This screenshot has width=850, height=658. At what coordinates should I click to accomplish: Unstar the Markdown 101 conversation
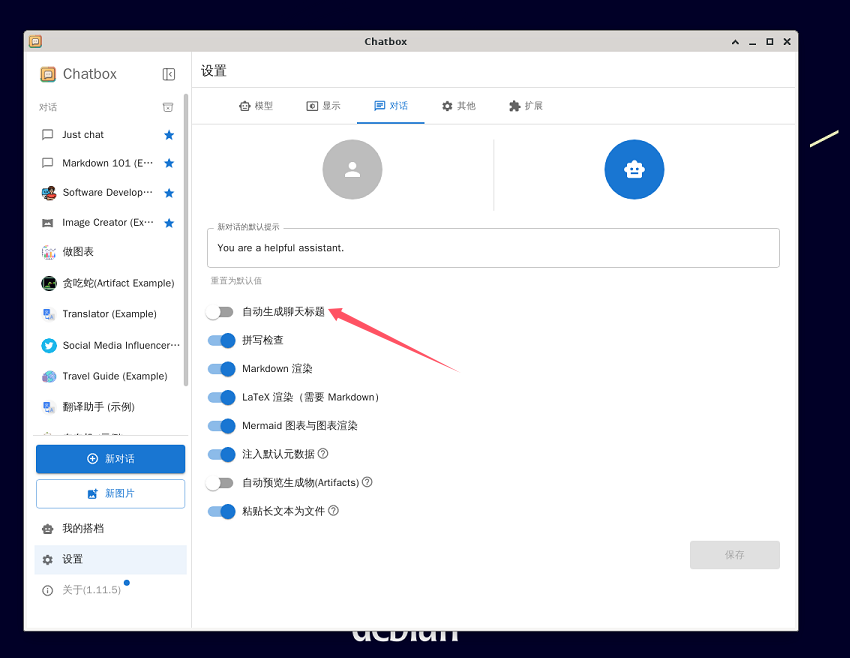click(169, 163)
